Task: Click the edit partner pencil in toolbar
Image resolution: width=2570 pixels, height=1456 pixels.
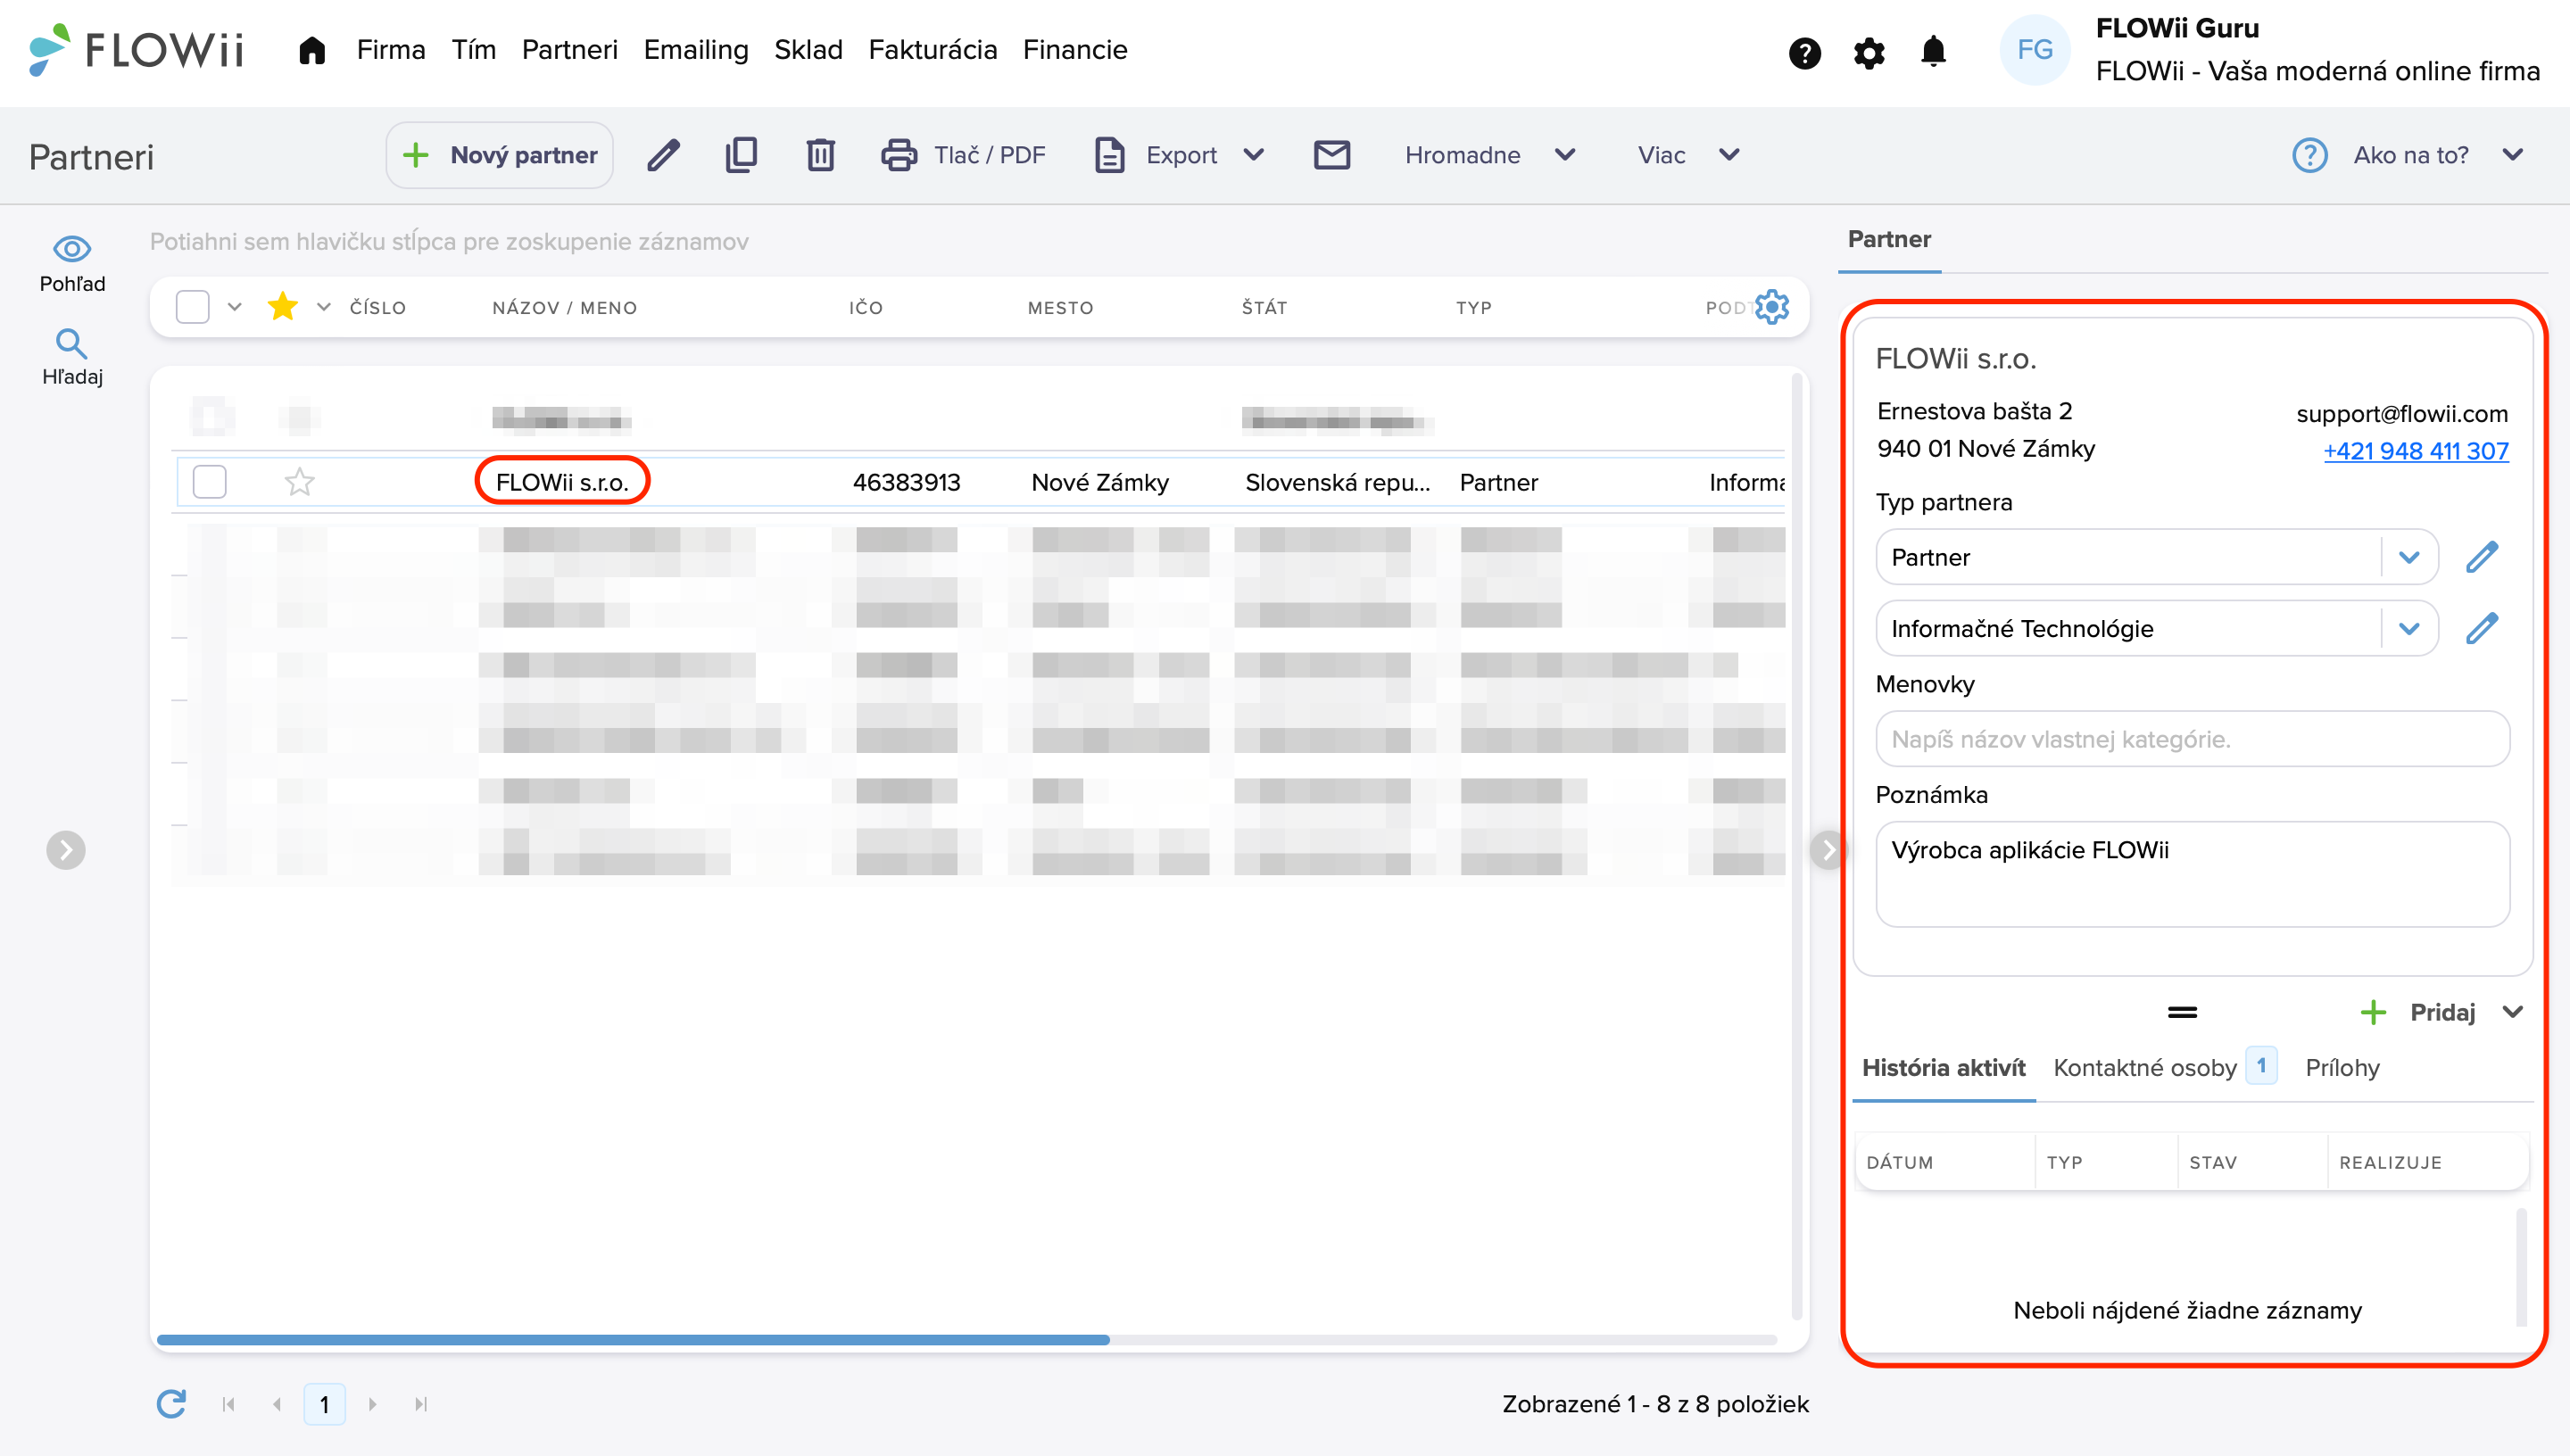Action: (663, 155)
